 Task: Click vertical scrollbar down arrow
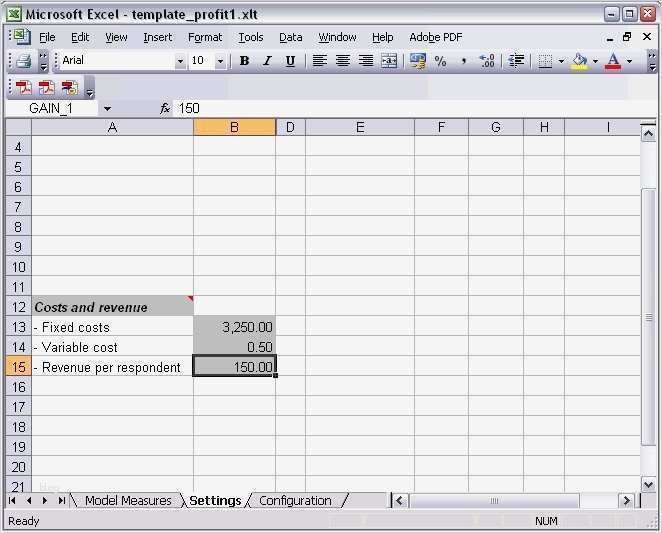tap(648, 485)
